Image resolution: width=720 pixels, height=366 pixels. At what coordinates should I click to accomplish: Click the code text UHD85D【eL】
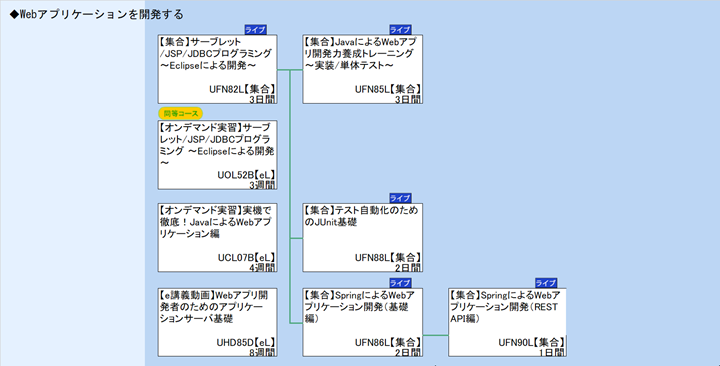[x=246, y=343]
